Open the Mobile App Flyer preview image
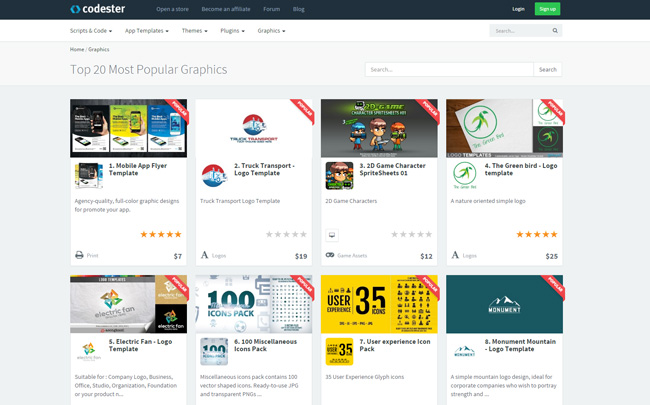 coord(129,128)
